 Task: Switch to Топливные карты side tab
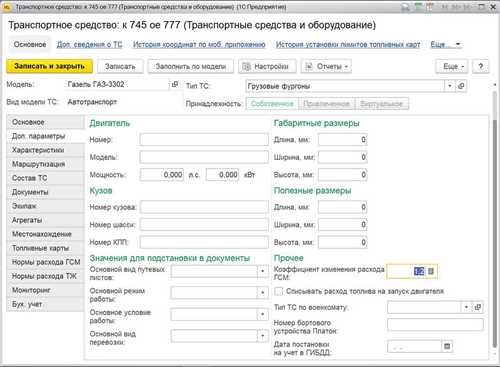tap(46, 248)
